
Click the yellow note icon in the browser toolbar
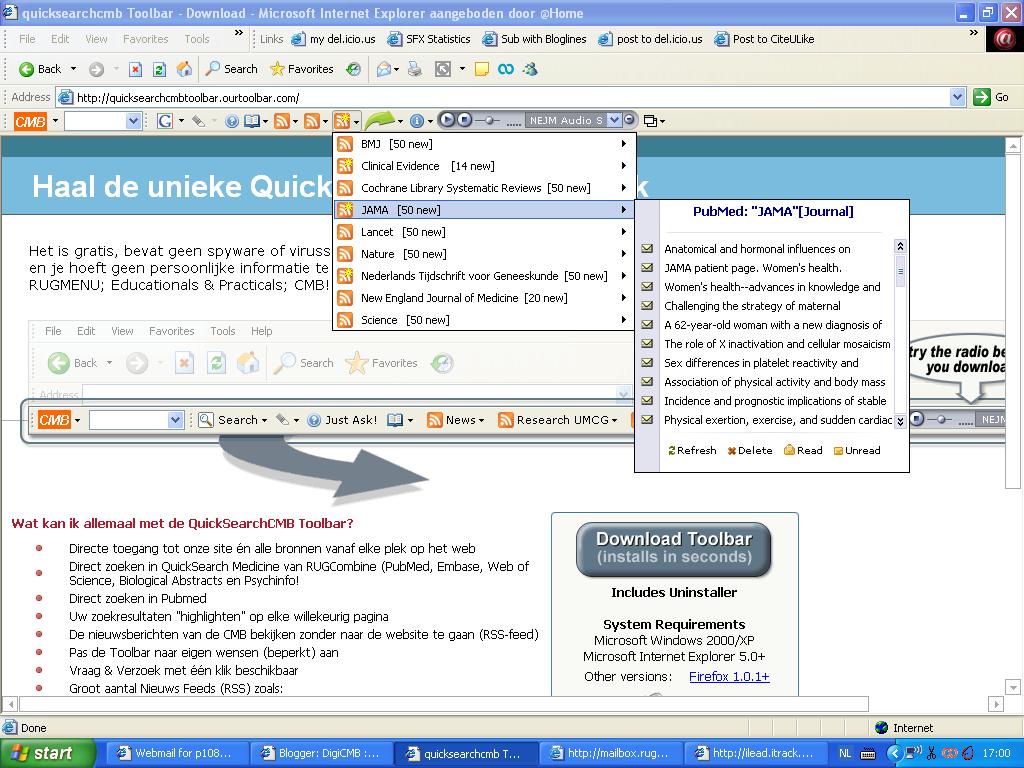(x=482, y=69)
